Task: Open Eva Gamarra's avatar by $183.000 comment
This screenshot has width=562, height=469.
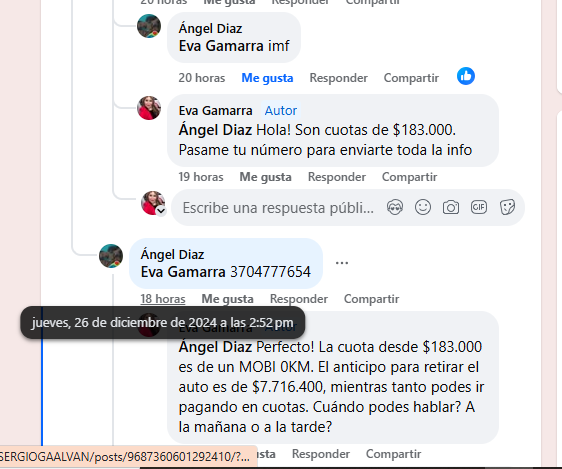Action: point(149,108)
